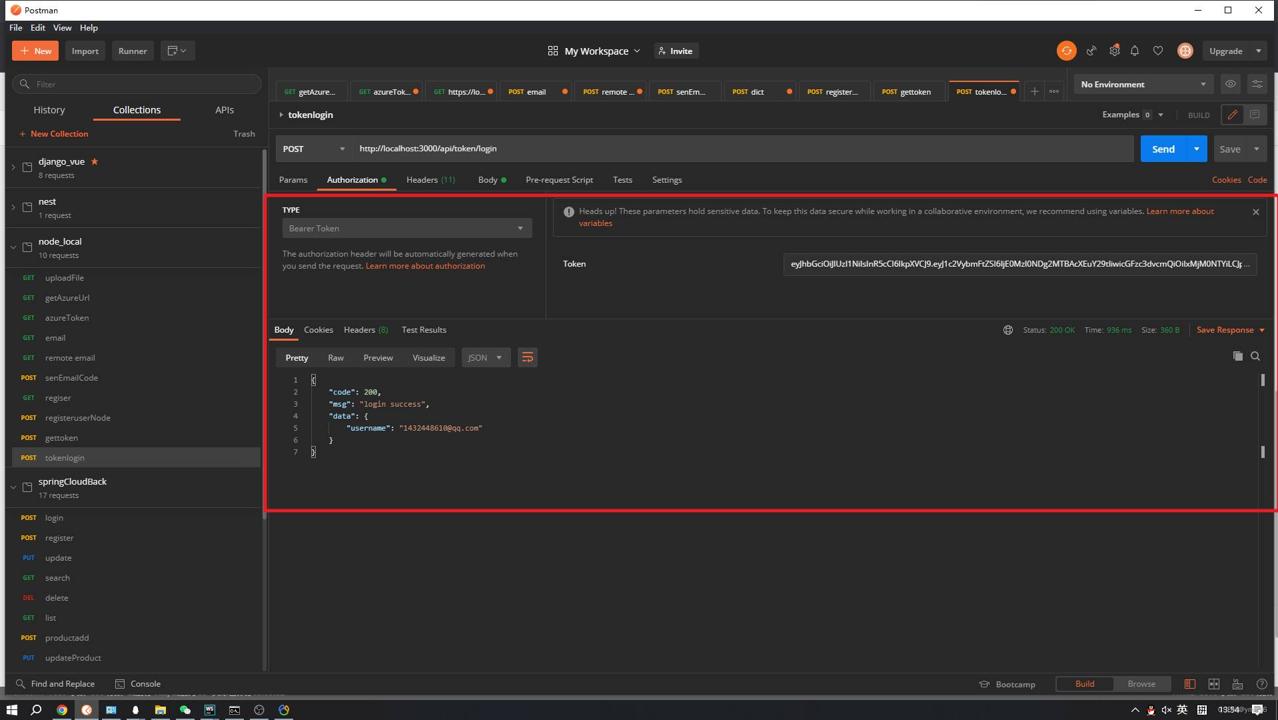Open Find and Replace
The image size is (1278, 720).
click(x=55, y=684)
